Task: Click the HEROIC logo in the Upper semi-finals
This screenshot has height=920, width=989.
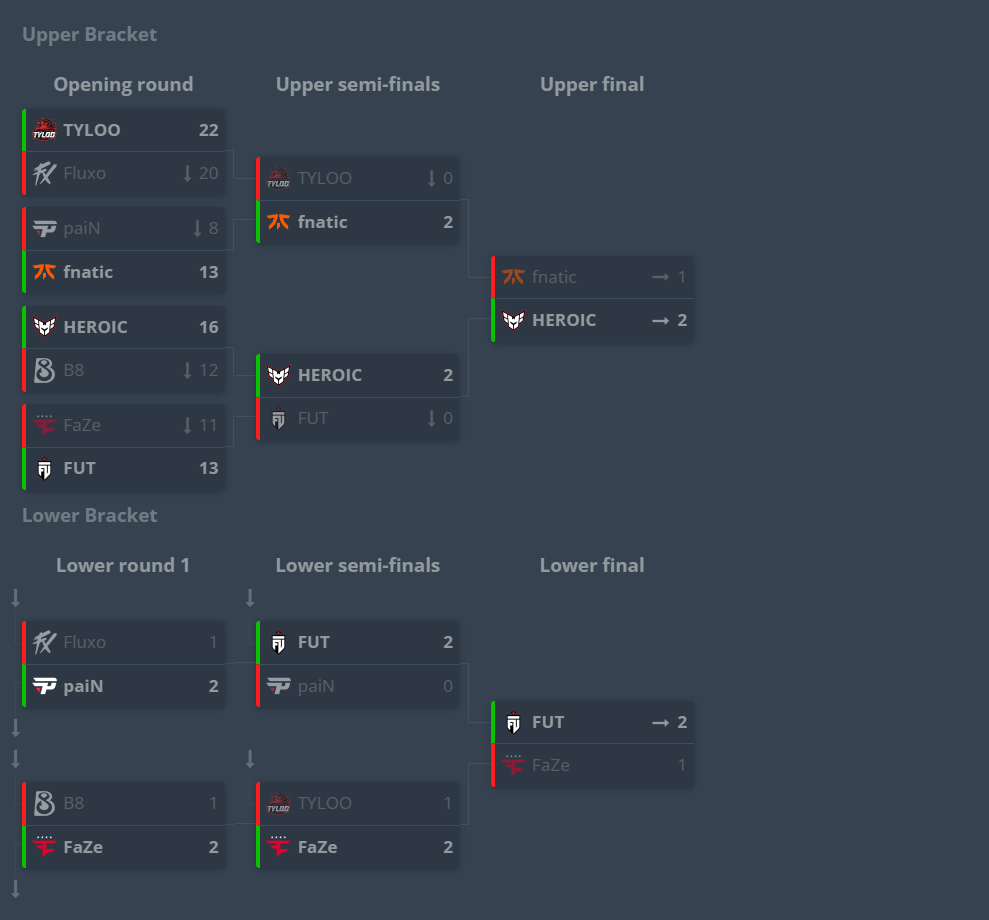Action: coord(279,375)
